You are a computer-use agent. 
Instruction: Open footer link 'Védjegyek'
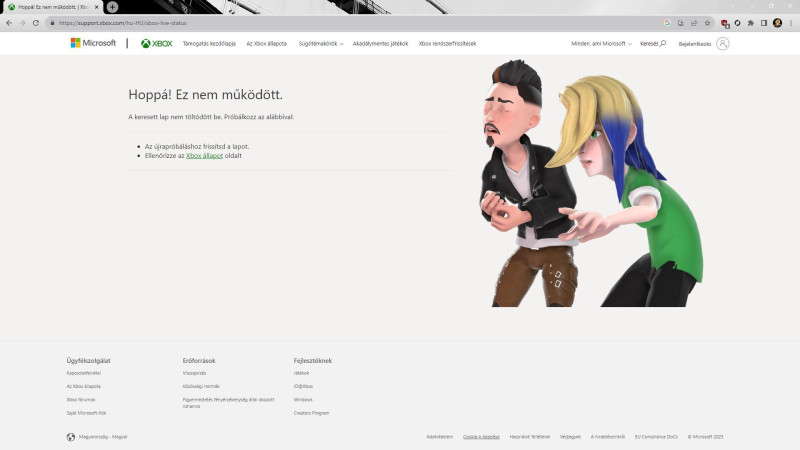570,437
